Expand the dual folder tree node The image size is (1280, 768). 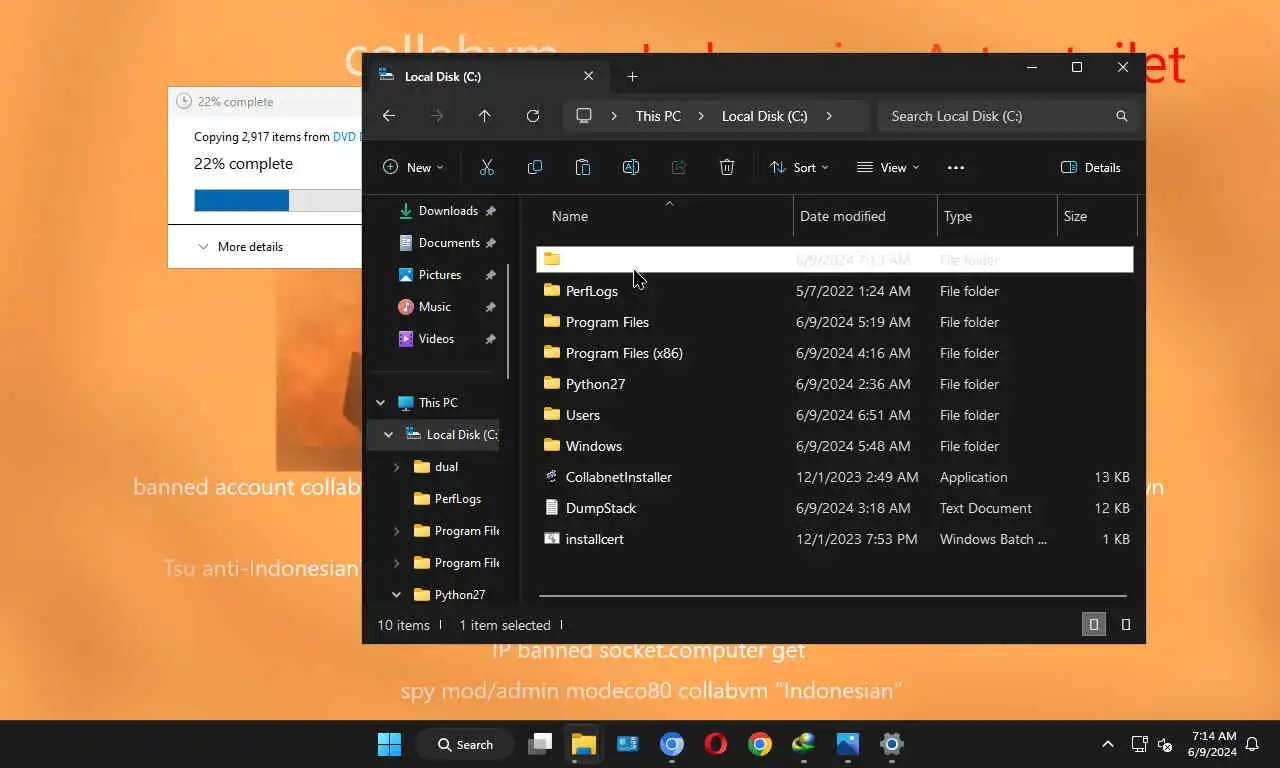point(396,467)
